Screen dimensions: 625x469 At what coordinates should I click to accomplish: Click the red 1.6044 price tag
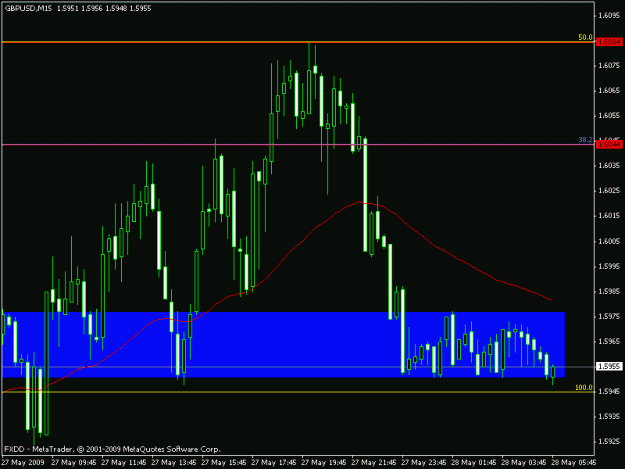609,144
